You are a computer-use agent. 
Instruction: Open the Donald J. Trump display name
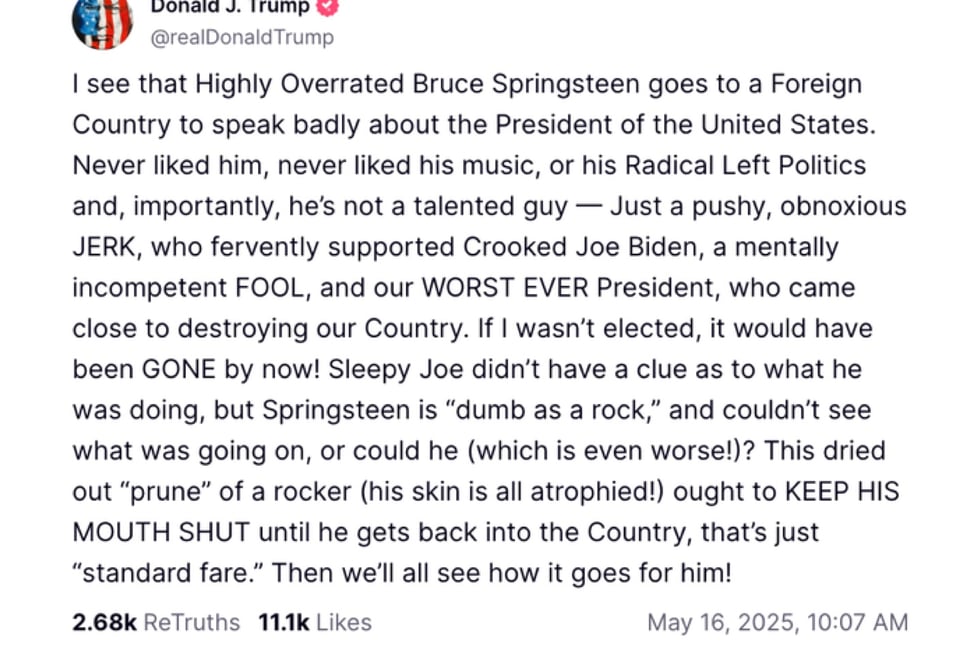click(x=229, y=6)
